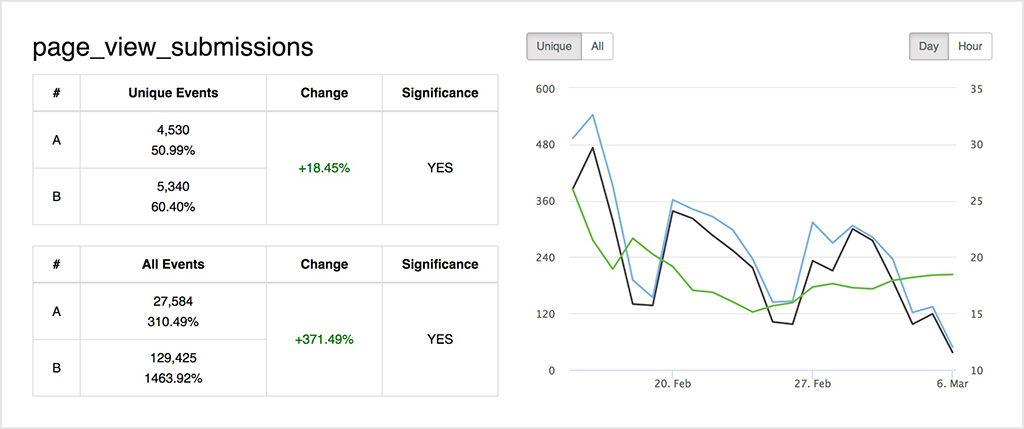Click the 20. Feb axis label
The image size is (1024, 429).
[673, 385]
